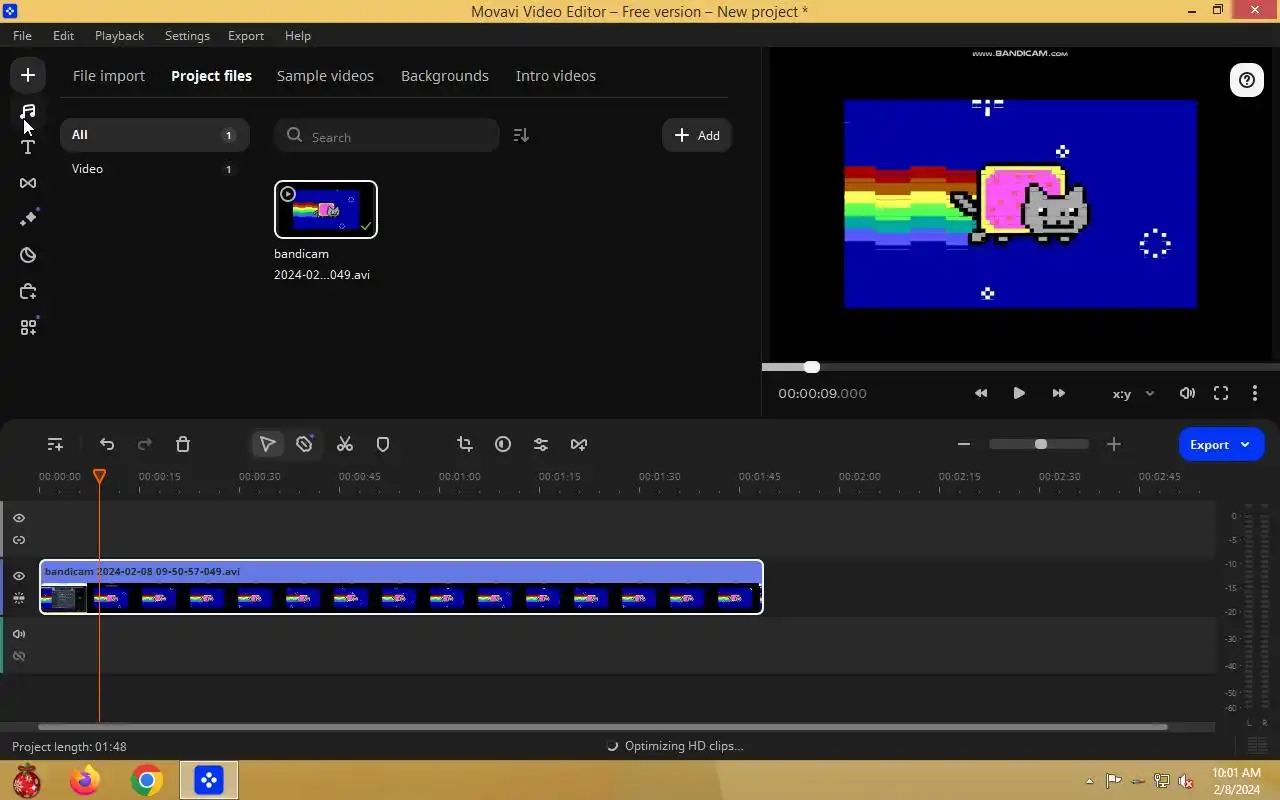
Task: Activate the Blade cutting mode tool
Action: 305,444
